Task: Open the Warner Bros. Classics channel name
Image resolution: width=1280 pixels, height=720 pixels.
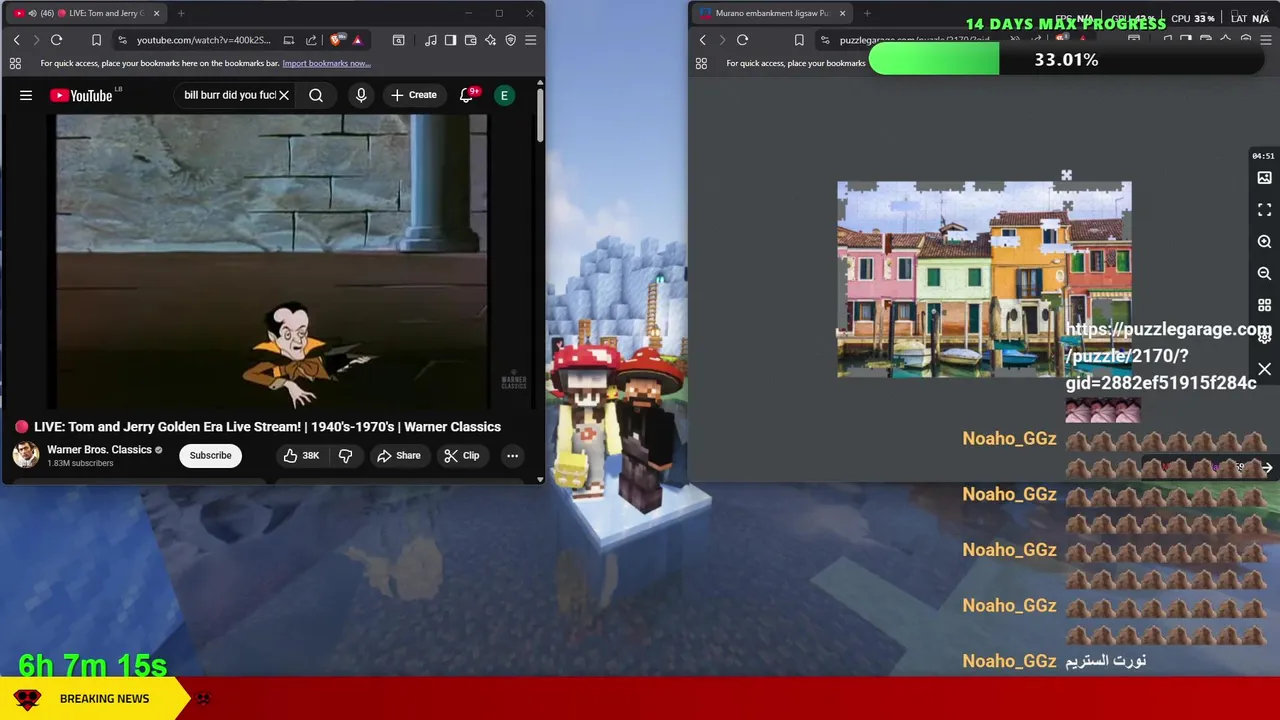Action: [x=99, y=450]
